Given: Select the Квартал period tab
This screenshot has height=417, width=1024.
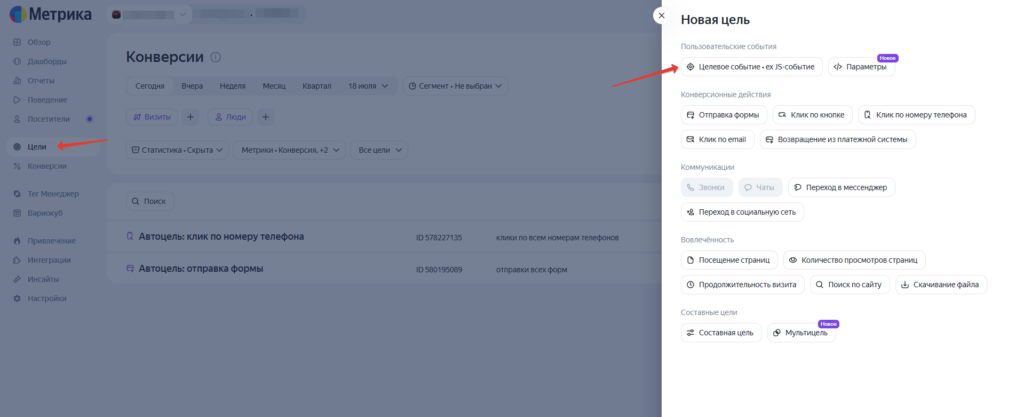Looking at the screenshot, I should [x=317, y=86].
